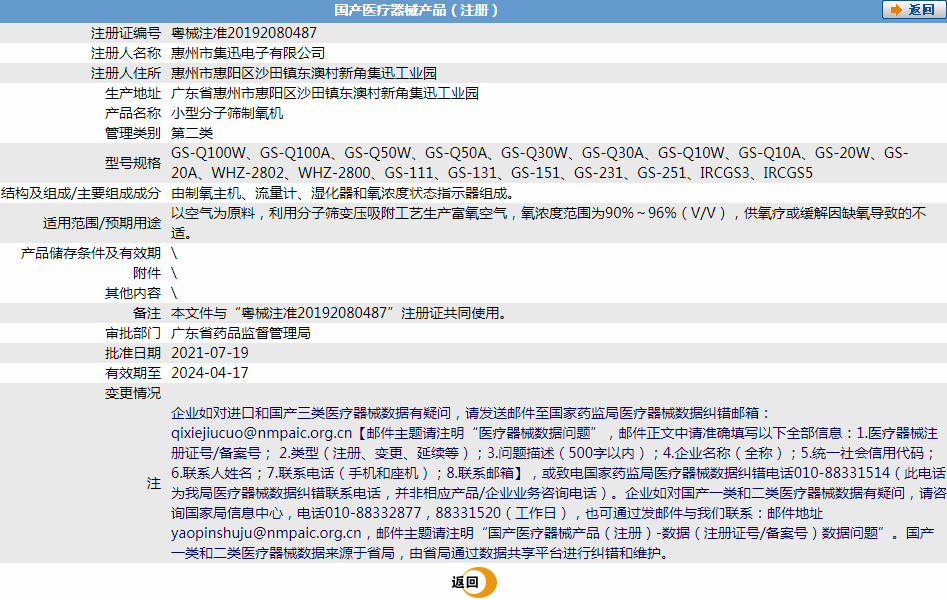Click the 附件 label

tap(147, 273)
